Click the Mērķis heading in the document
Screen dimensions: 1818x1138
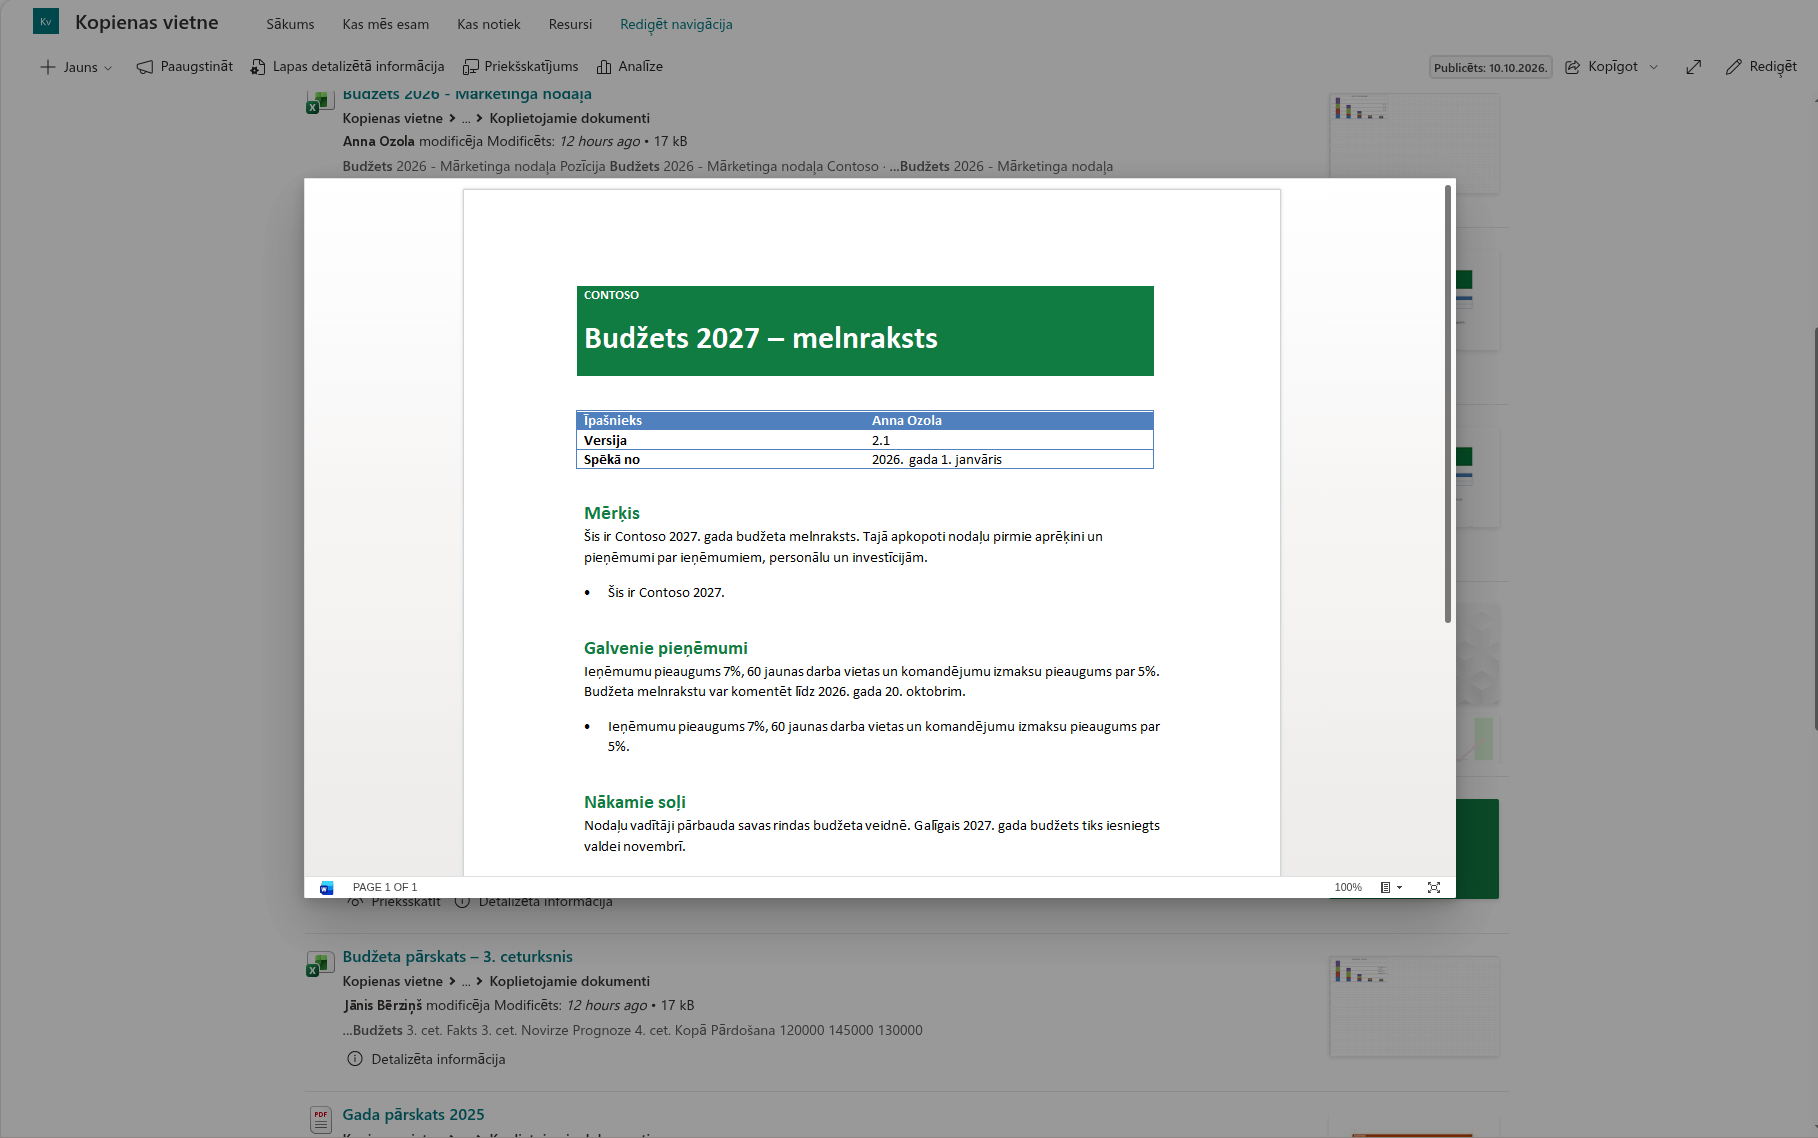[x=611, y=513]
